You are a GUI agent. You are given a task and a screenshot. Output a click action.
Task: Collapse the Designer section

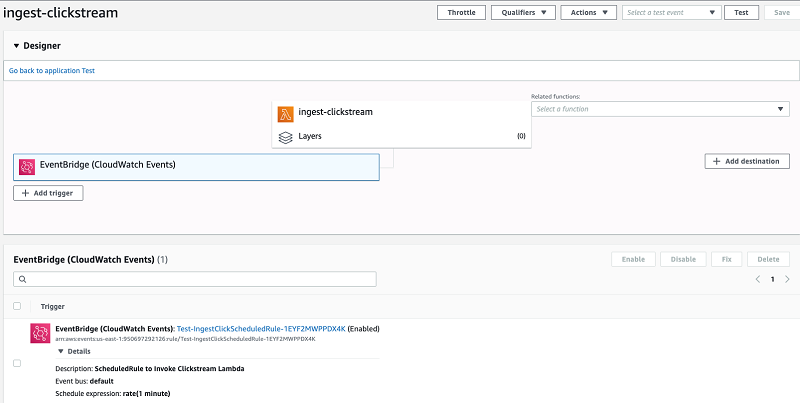tap(16, 46)
